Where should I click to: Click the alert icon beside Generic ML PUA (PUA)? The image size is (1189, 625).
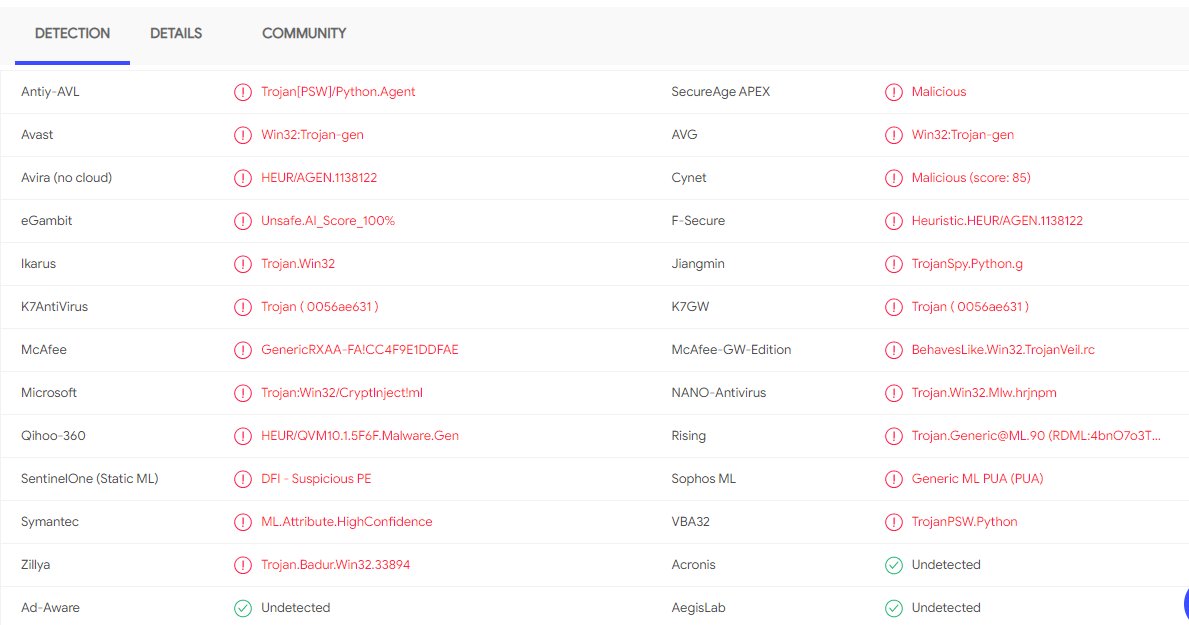(894, 479)
